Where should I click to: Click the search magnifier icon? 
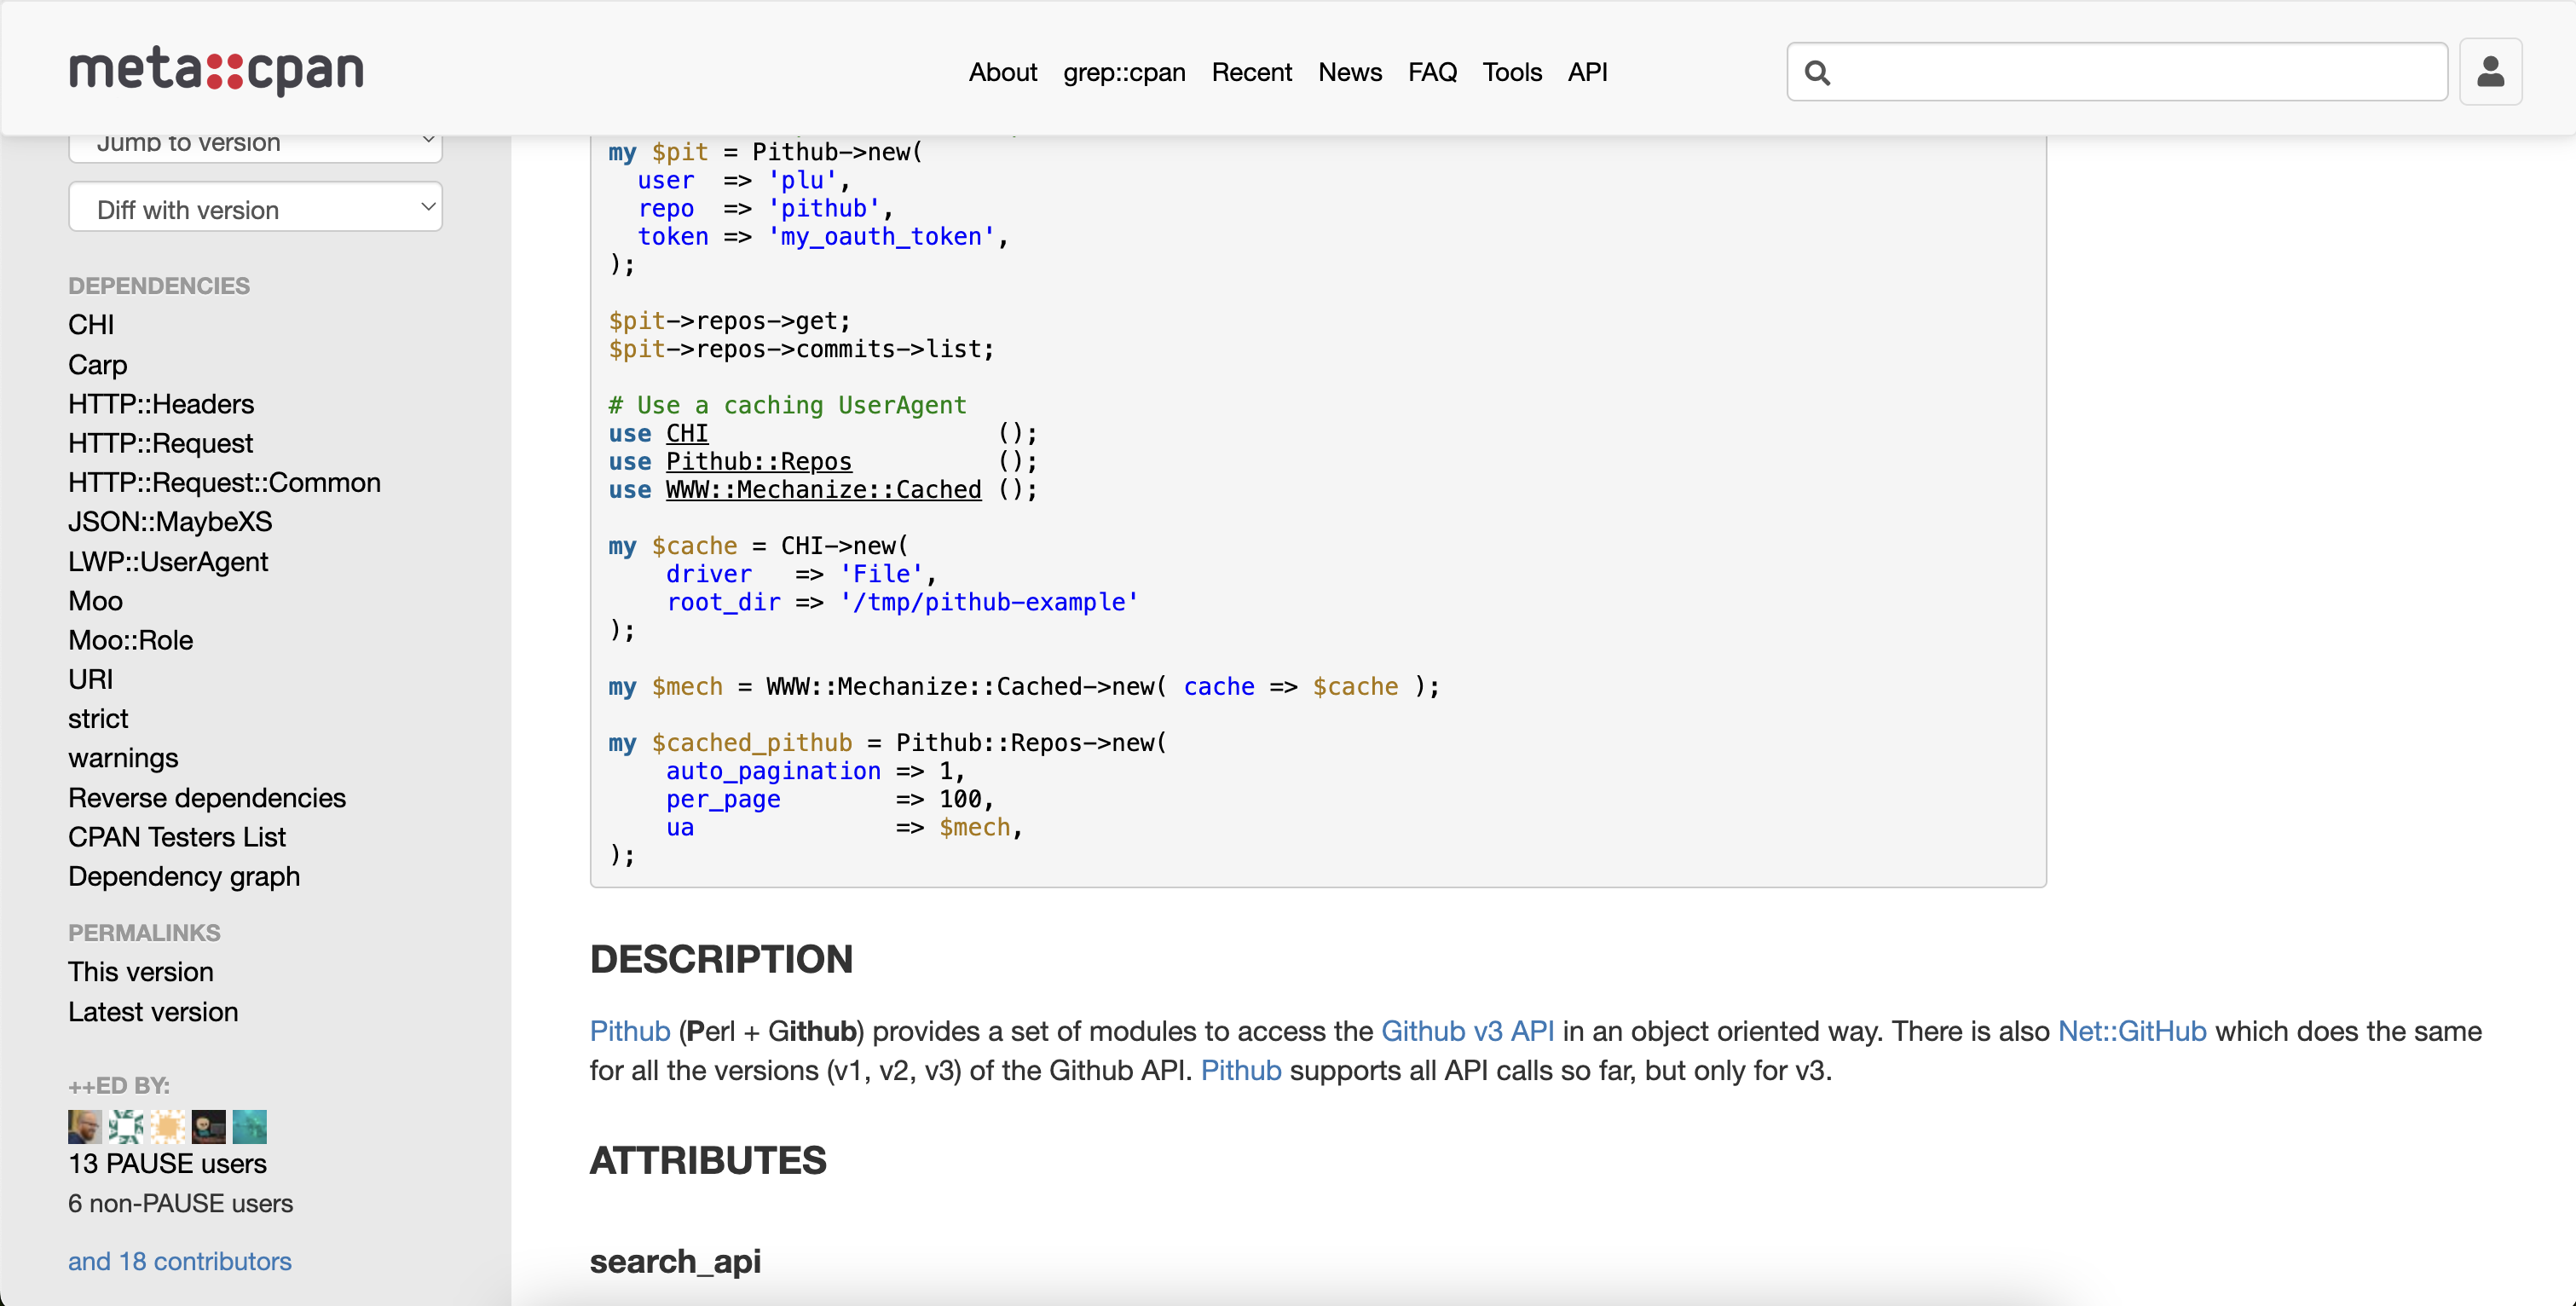(x=1817, y=73)
